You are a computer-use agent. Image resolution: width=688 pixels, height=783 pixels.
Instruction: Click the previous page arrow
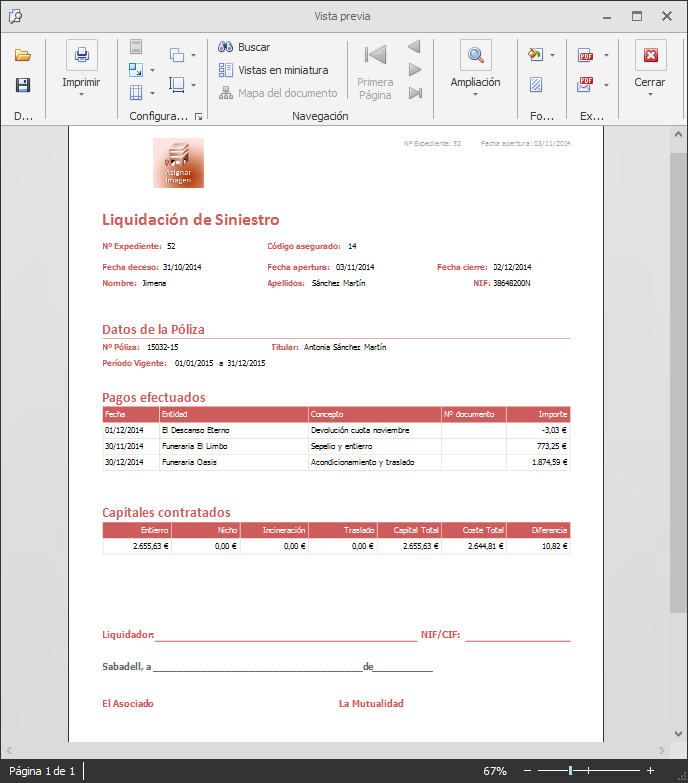(x=414, y=47)
